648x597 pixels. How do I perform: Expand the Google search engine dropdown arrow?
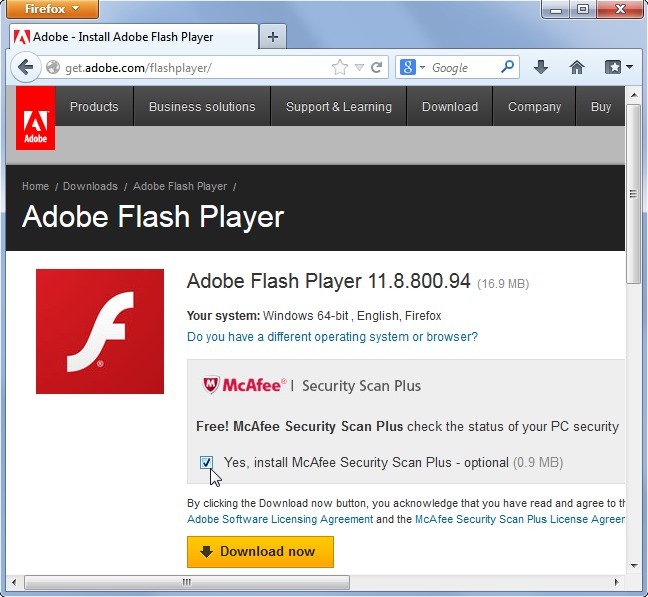[x=422, y=67]
